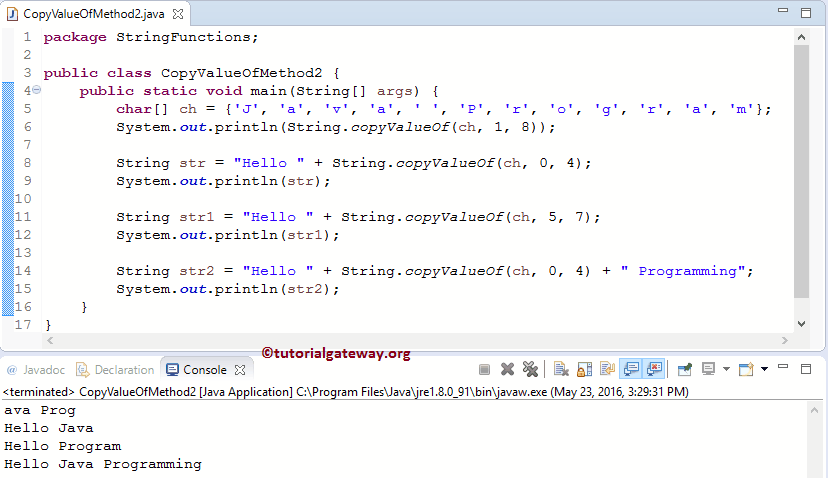Click 'println(str2)' on line 15
This screenshot has height=478, width=828.
(x=272, y=289)
